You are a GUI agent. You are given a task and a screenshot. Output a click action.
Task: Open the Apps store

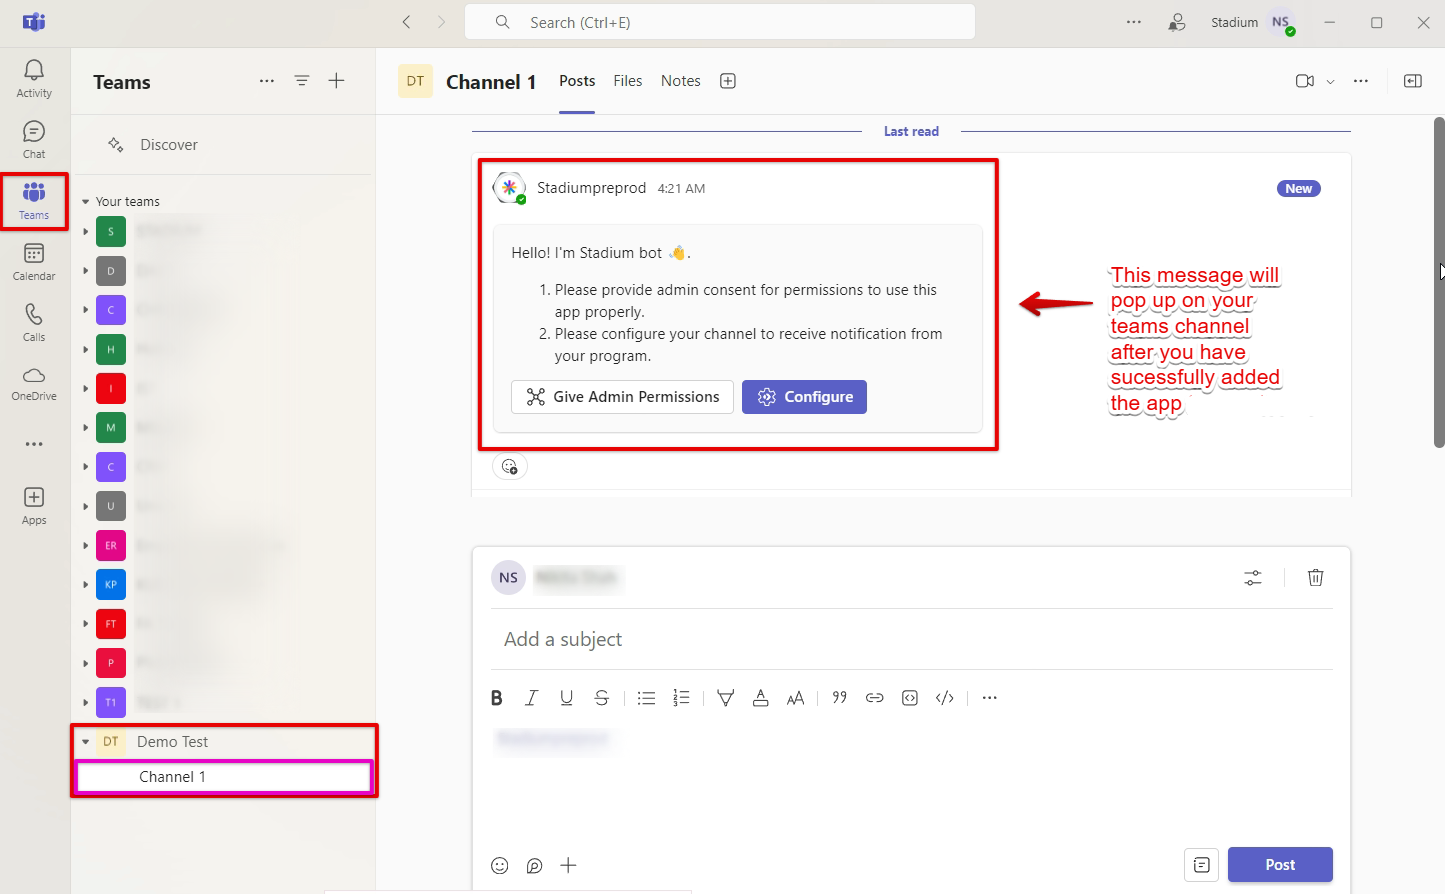(x=34, y=506)
